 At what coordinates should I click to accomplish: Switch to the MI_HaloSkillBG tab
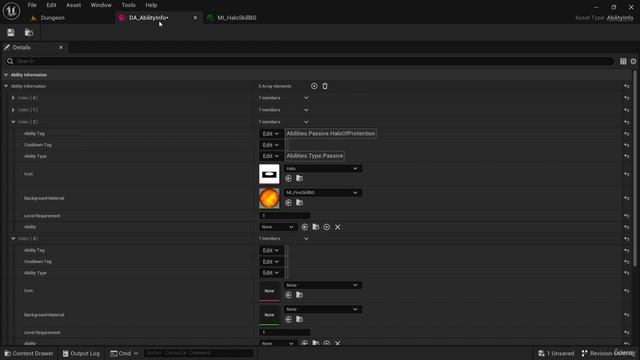pyautogui.click(x=237, y=18)
